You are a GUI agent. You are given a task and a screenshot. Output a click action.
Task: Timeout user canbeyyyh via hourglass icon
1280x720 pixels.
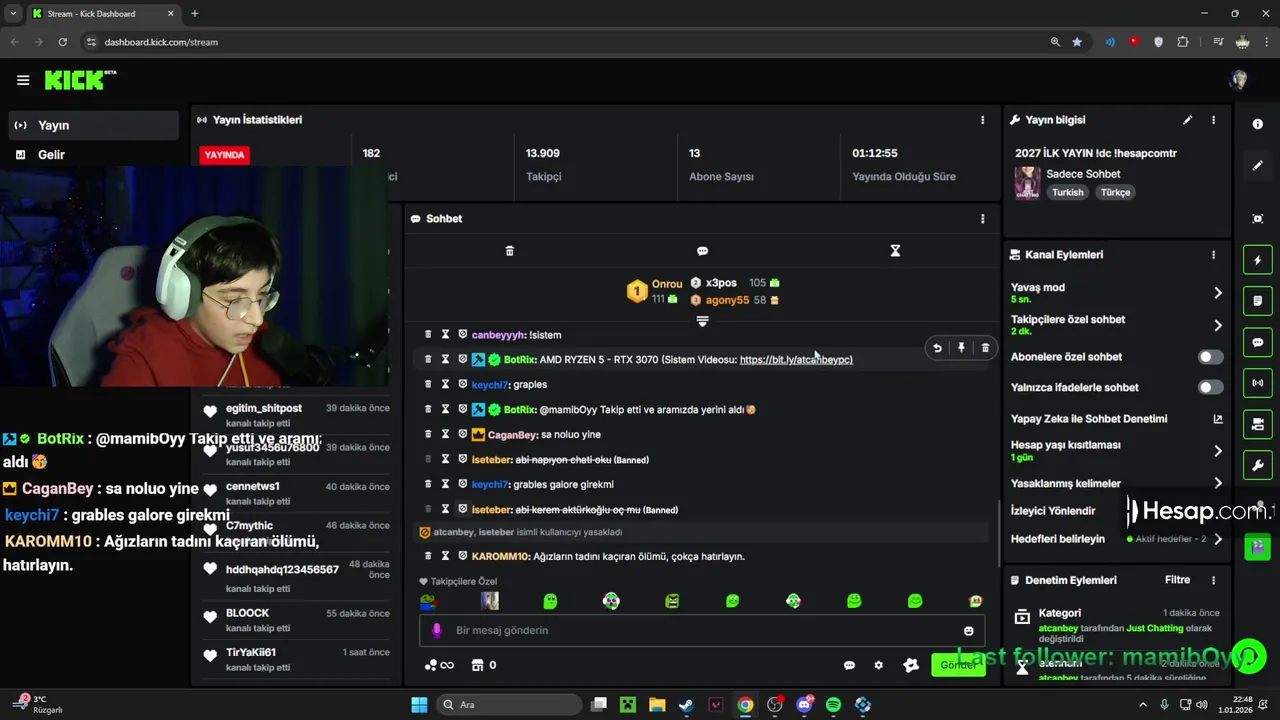[x=445, y=334]
